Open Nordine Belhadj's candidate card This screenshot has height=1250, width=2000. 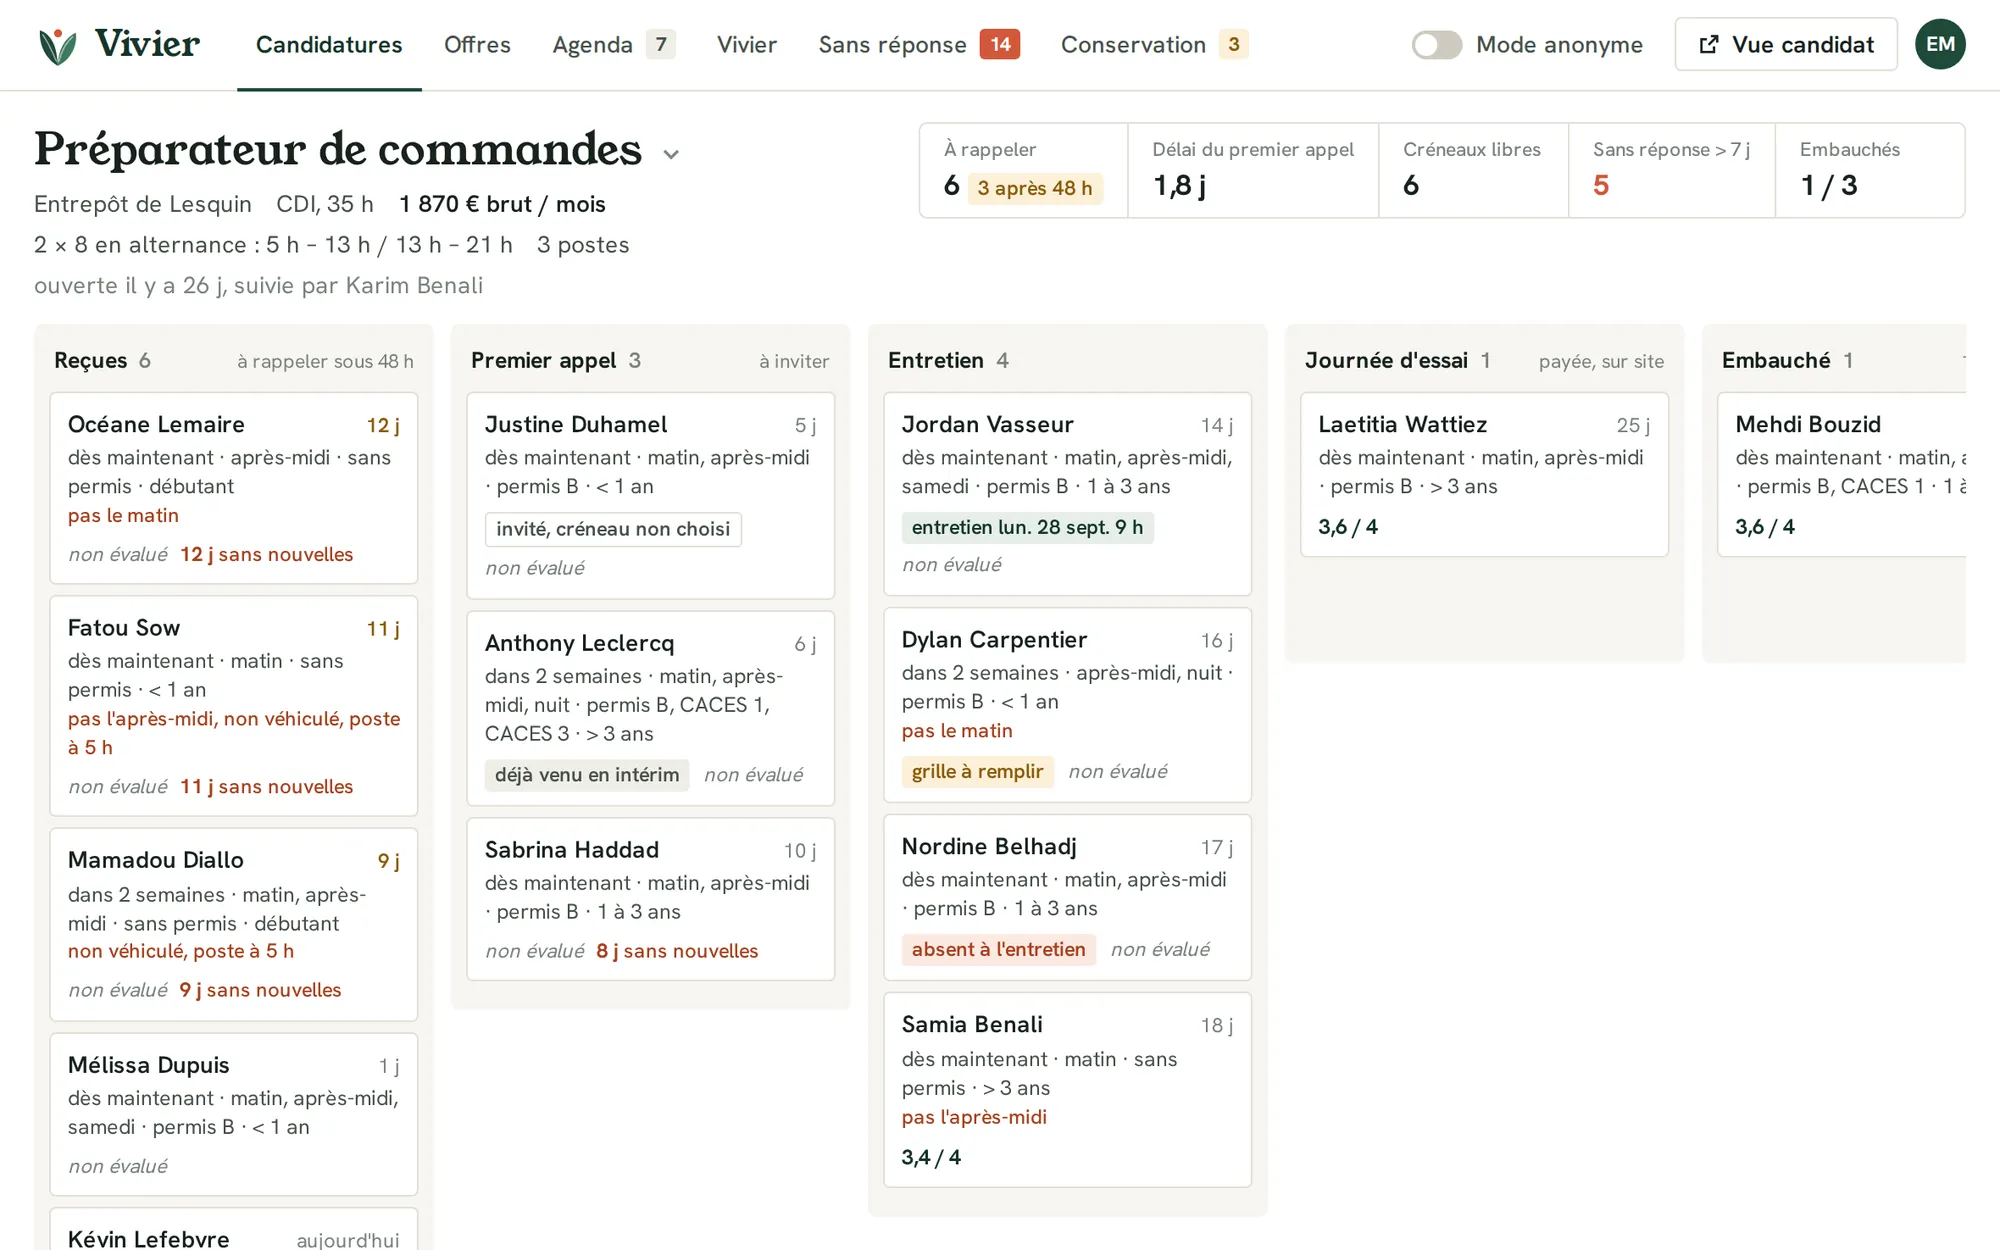click(1068, 897)
